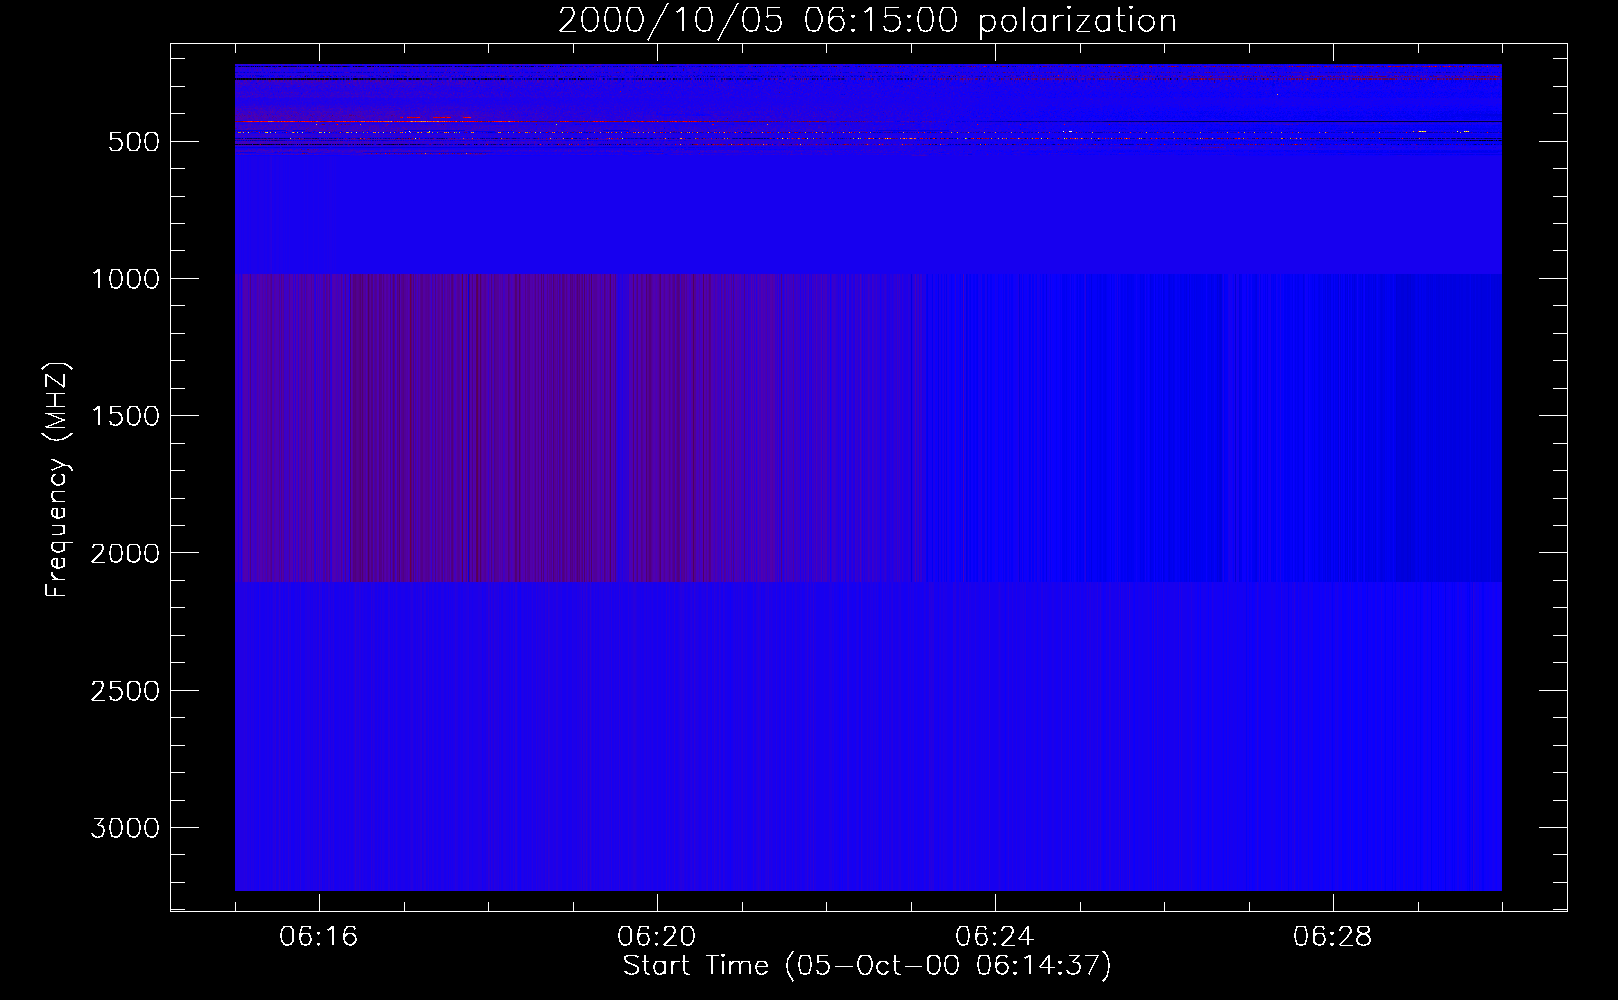The width and height of the screenshot is (1618, 1000).
Task: Click the 06:28 time tick label
Action: [x=1333, y=937]
